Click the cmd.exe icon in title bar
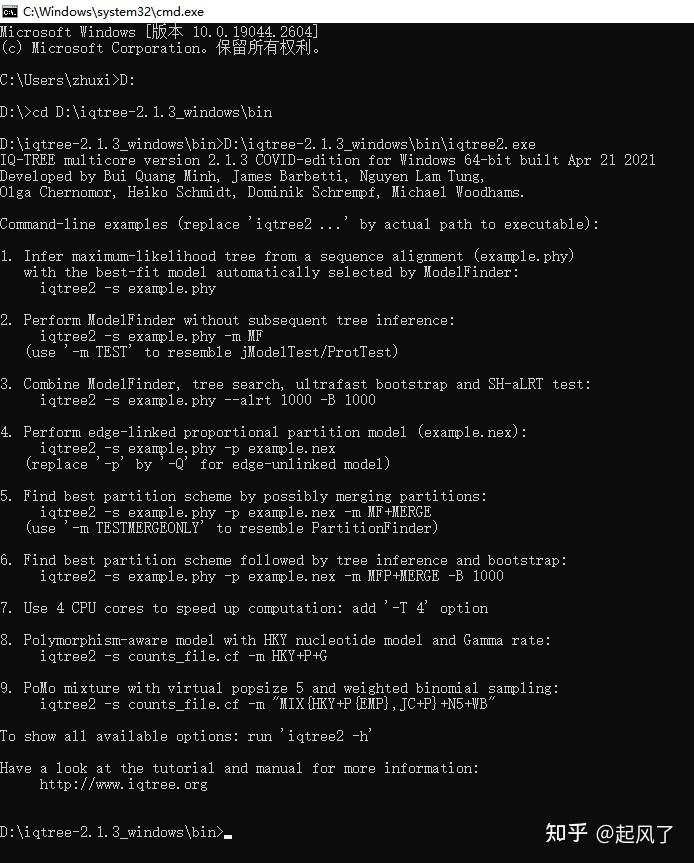Viewport: 694px width, 863px height. 10,10
